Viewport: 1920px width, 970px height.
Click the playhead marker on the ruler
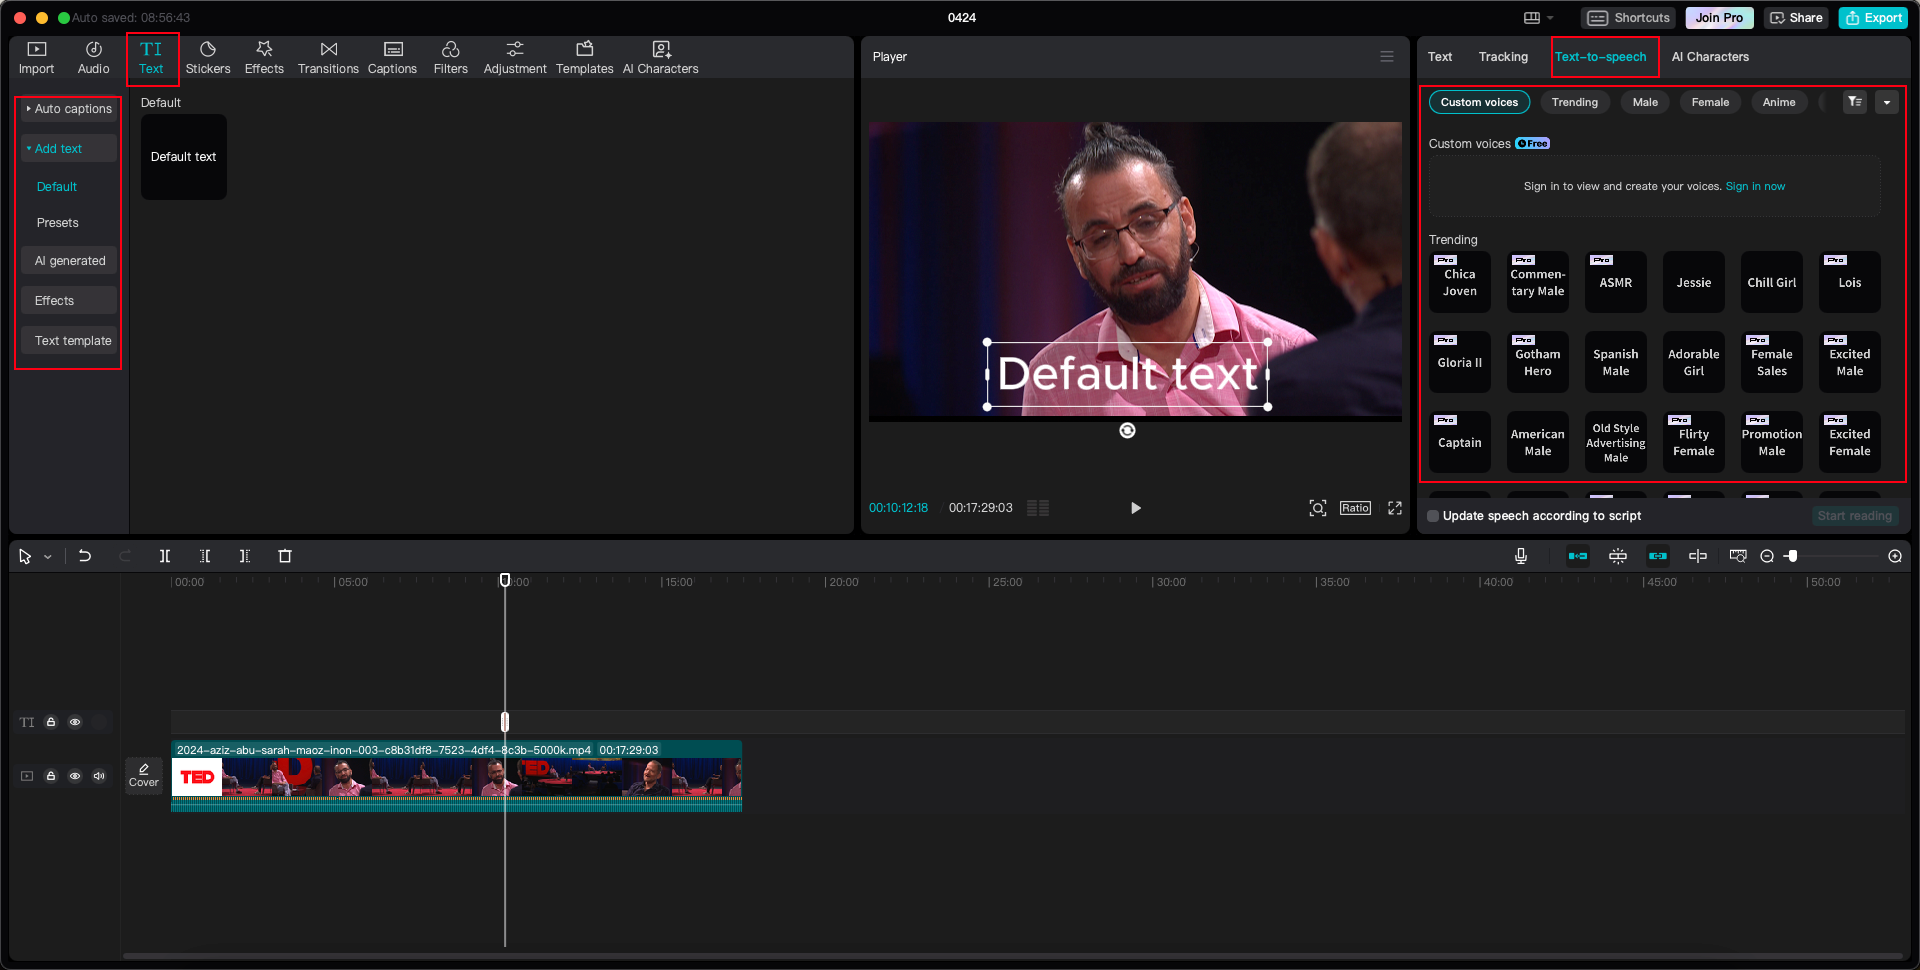[x=505, y=580]
